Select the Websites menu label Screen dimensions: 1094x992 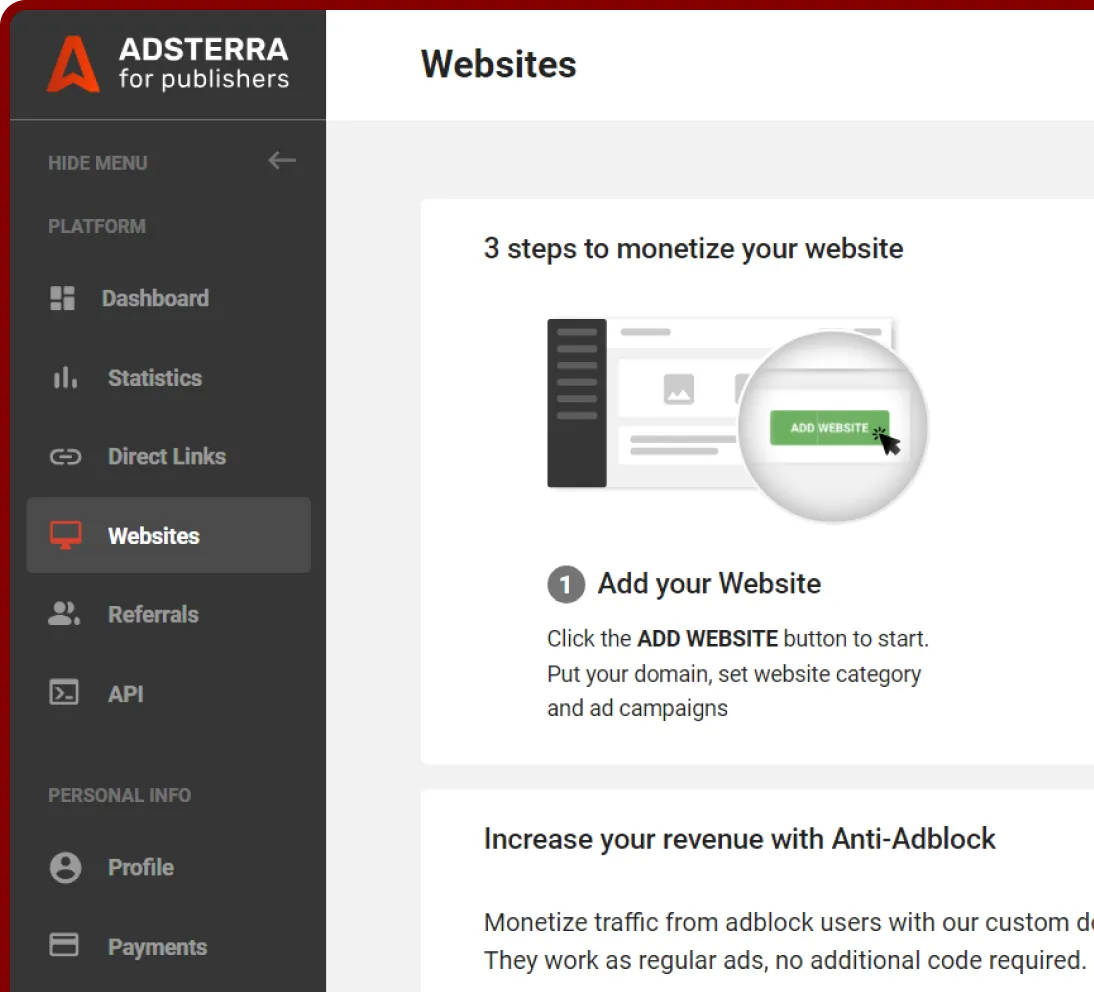pyautogui.click(x=154, y=536)
